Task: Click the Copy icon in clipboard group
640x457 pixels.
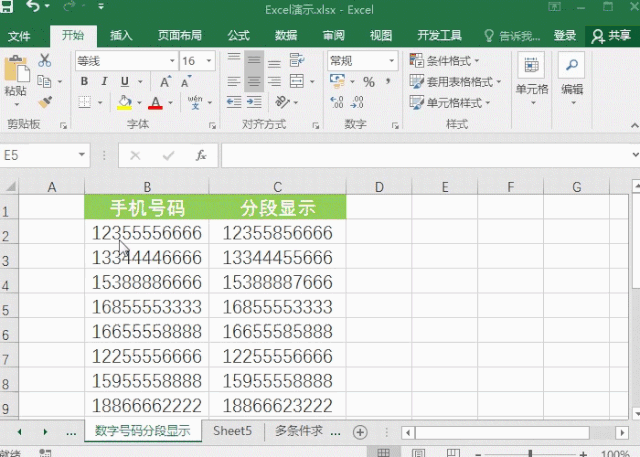Action: tap(44, 82)
